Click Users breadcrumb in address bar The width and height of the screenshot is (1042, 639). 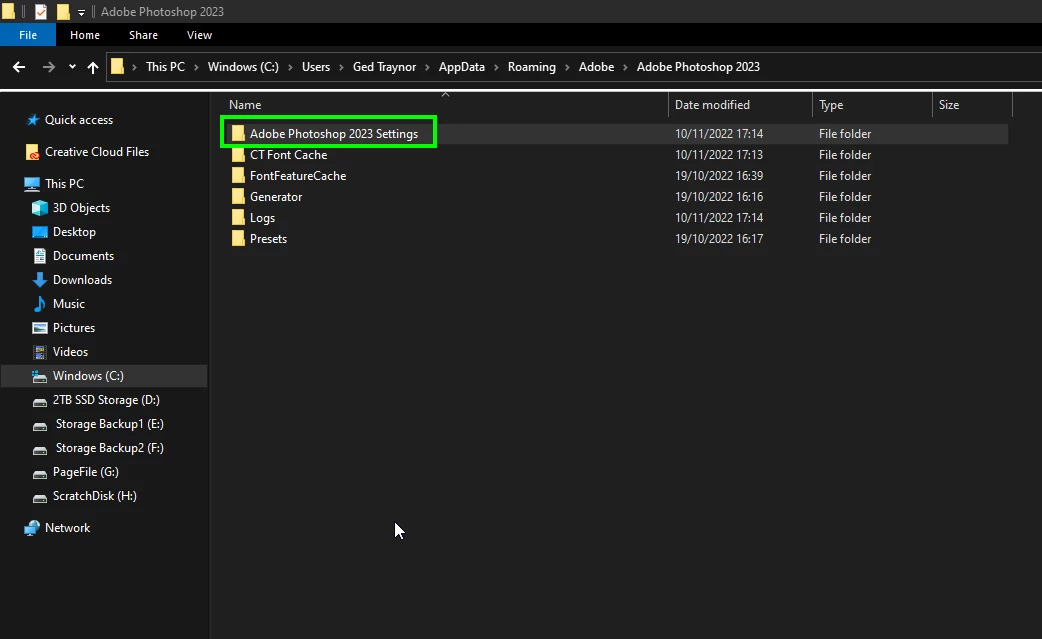point(316,67)
